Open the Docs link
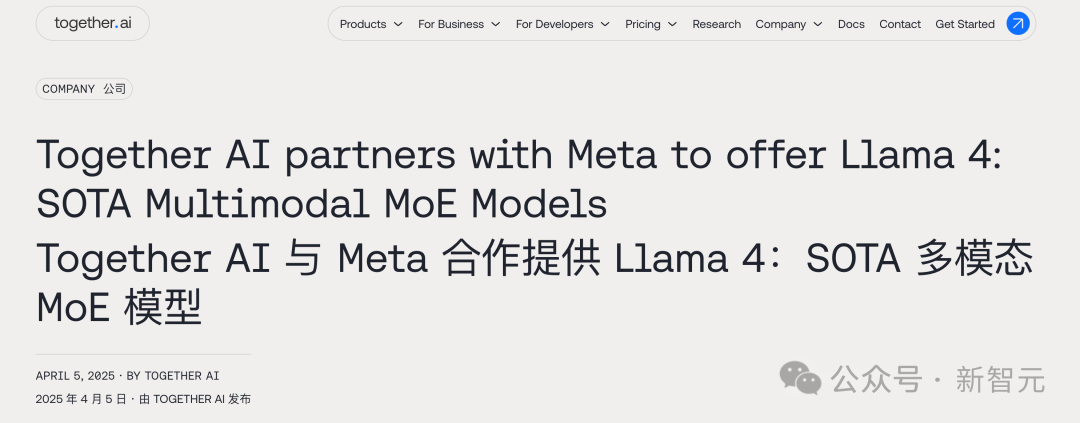The width and height of the screenshot is (1080, 423). click(851, 24)
